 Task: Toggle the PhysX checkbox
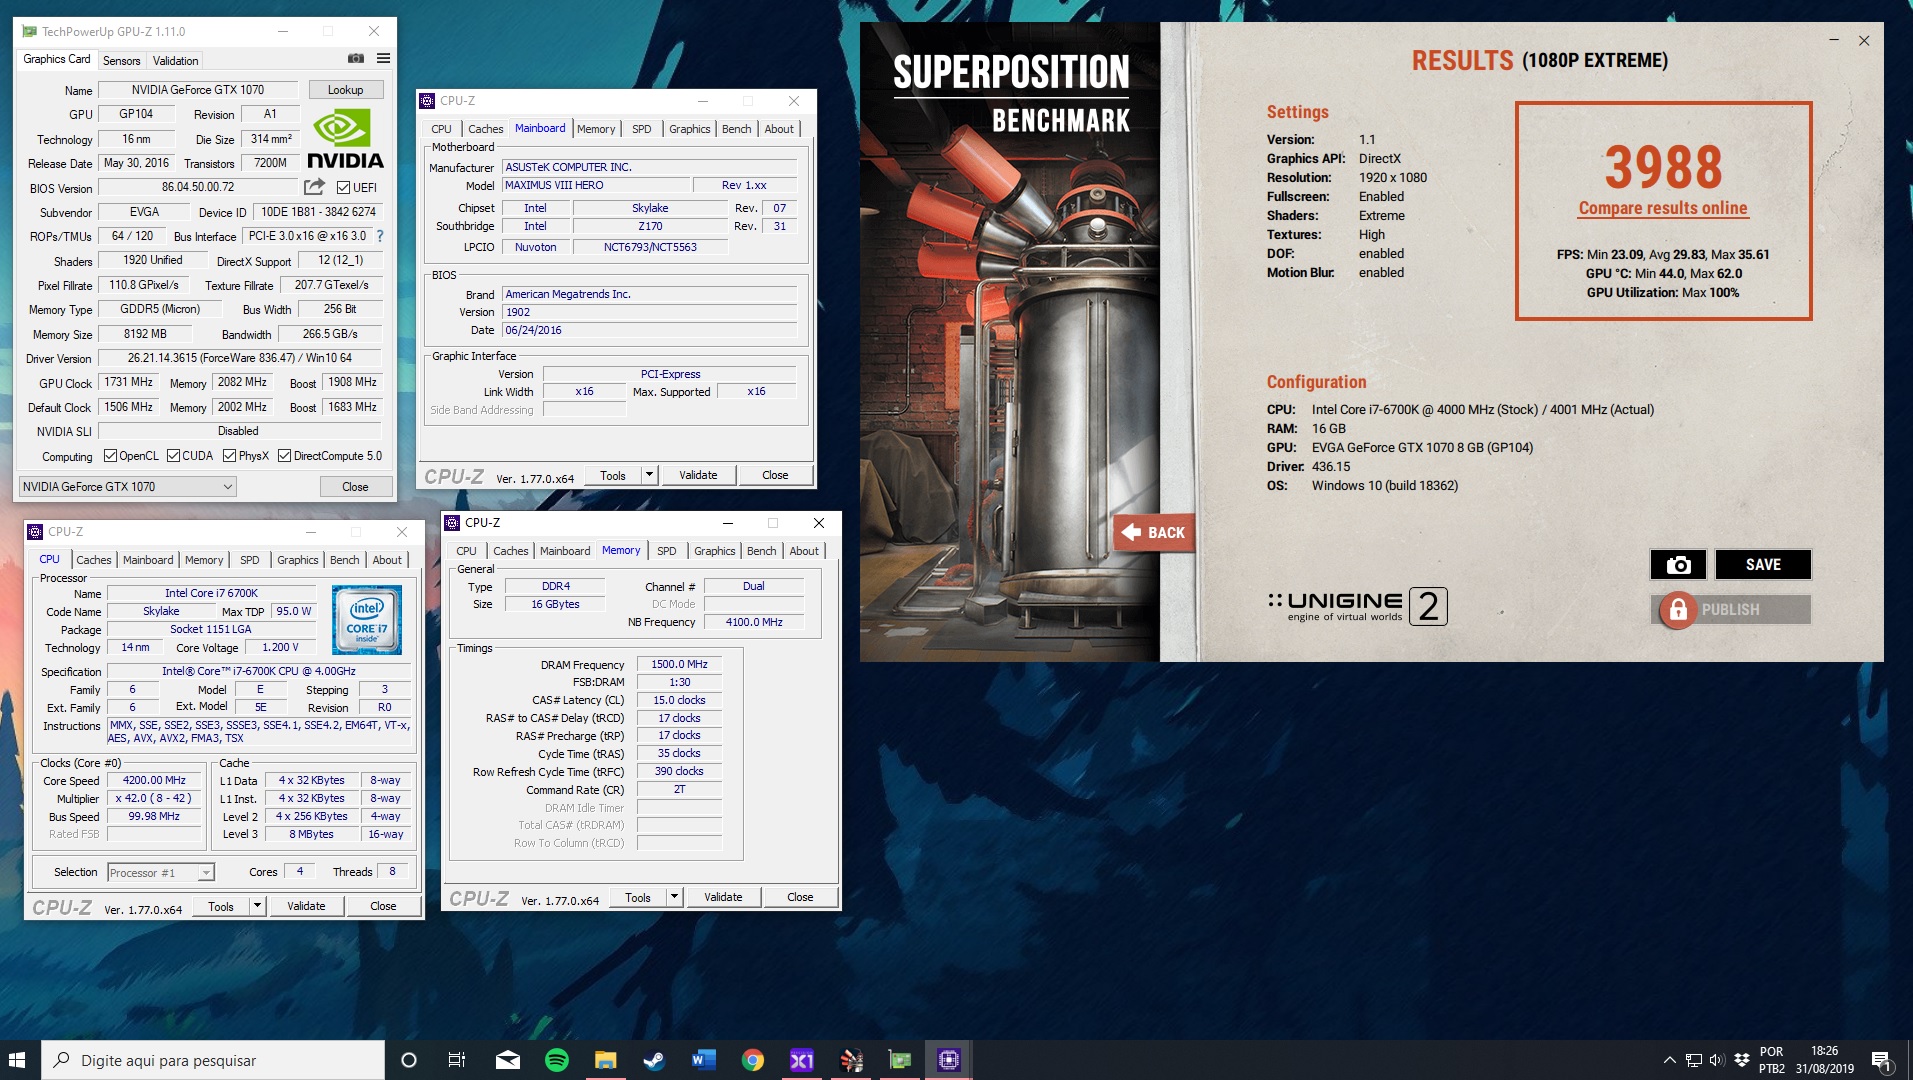point(230,456)
